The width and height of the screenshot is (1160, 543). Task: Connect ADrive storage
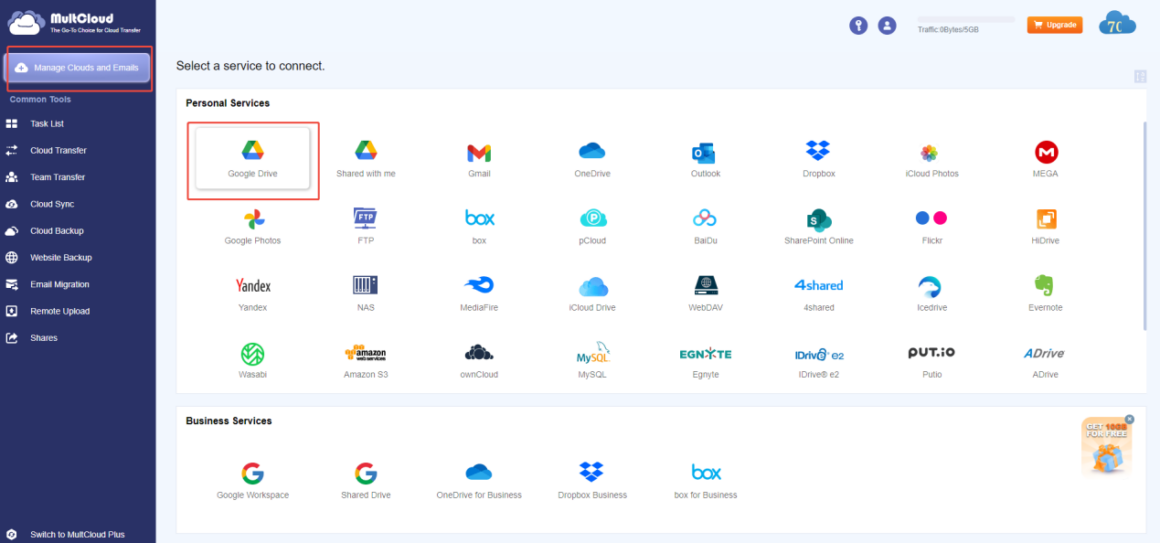tap(1045, 361)
